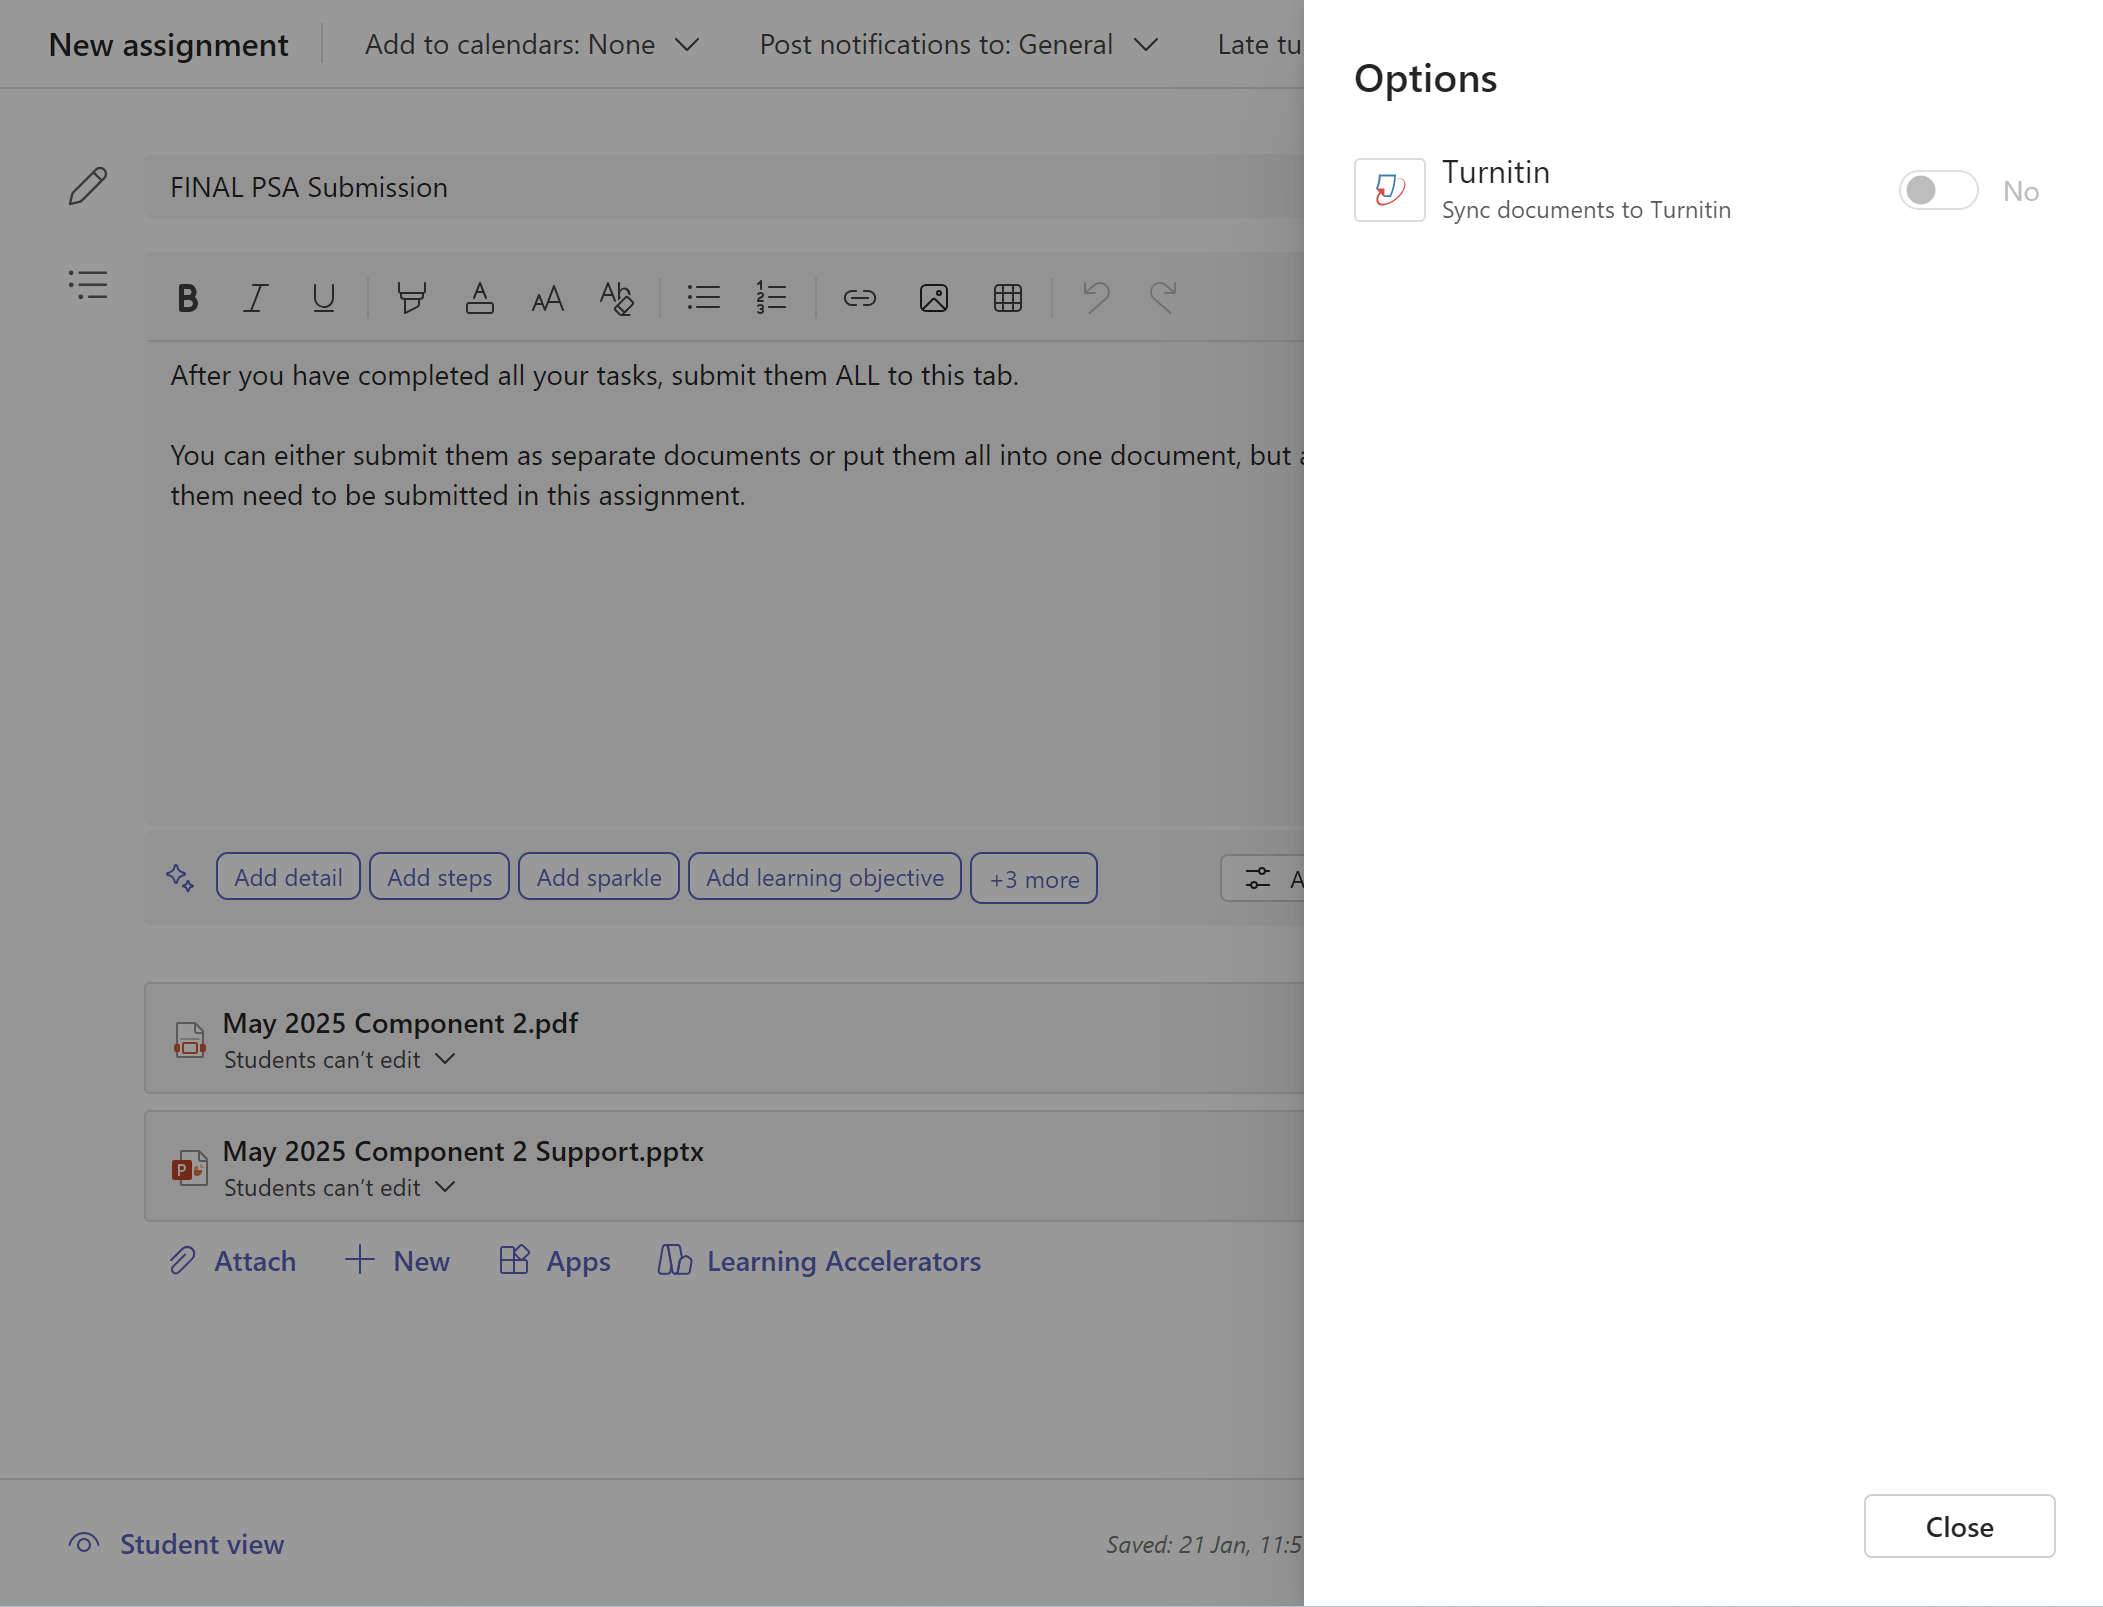The height and width of the screenshot is (1607, 2103).
Task: Open Student view
Action: [177, 1544]
